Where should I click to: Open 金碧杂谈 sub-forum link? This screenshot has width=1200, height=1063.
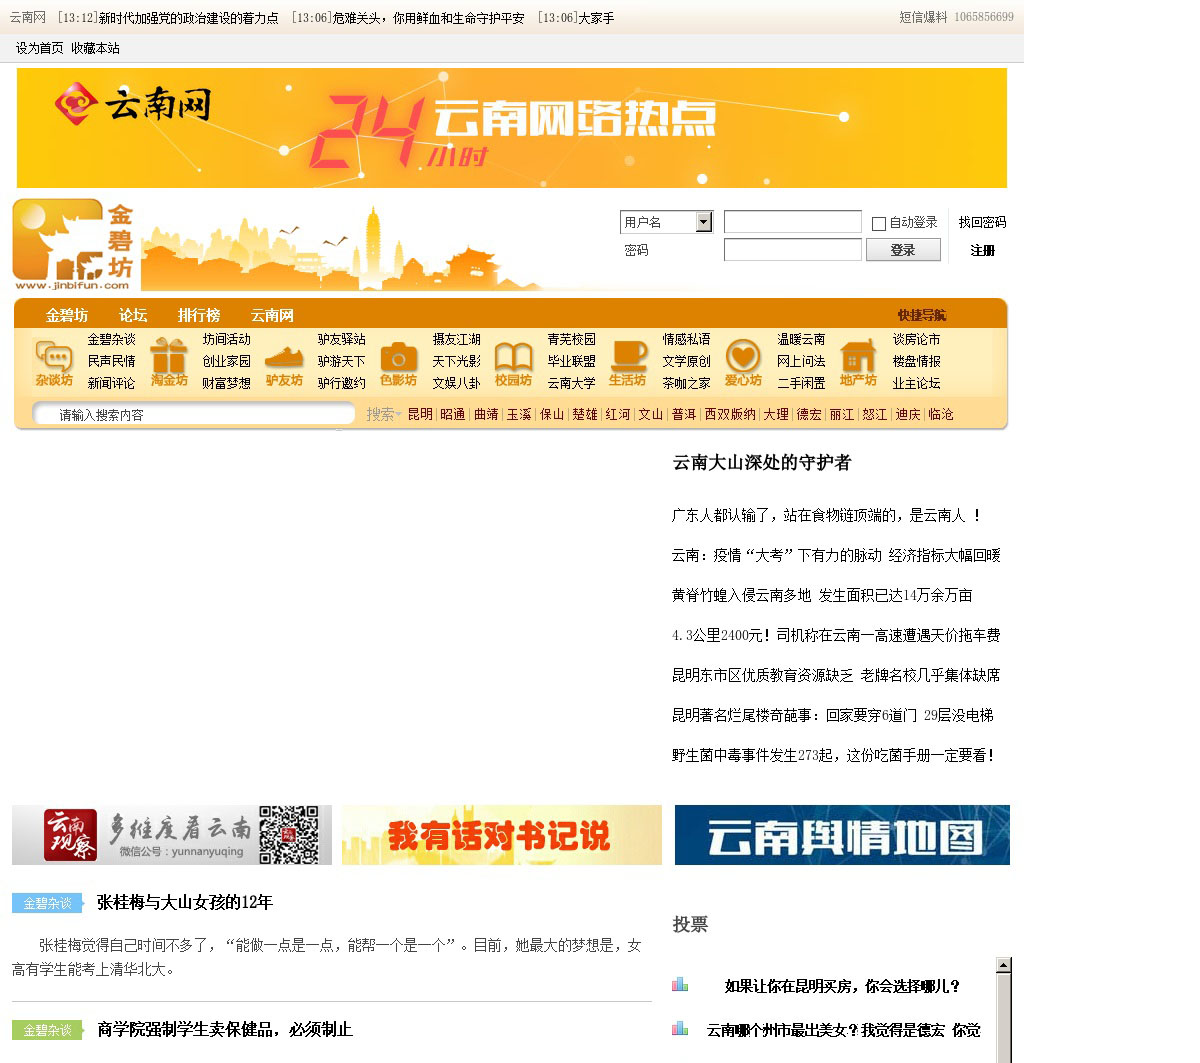(111, 339)
